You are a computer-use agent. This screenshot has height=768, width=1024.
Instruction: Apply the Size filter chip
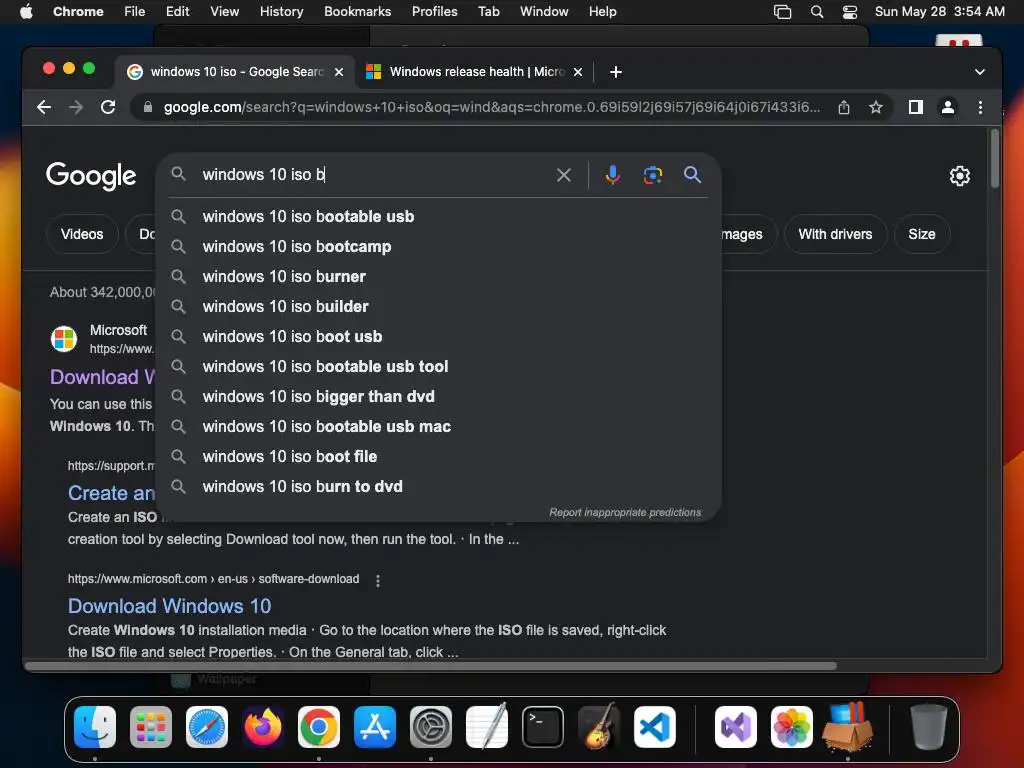pyautogui.click(x=921, y=234)
